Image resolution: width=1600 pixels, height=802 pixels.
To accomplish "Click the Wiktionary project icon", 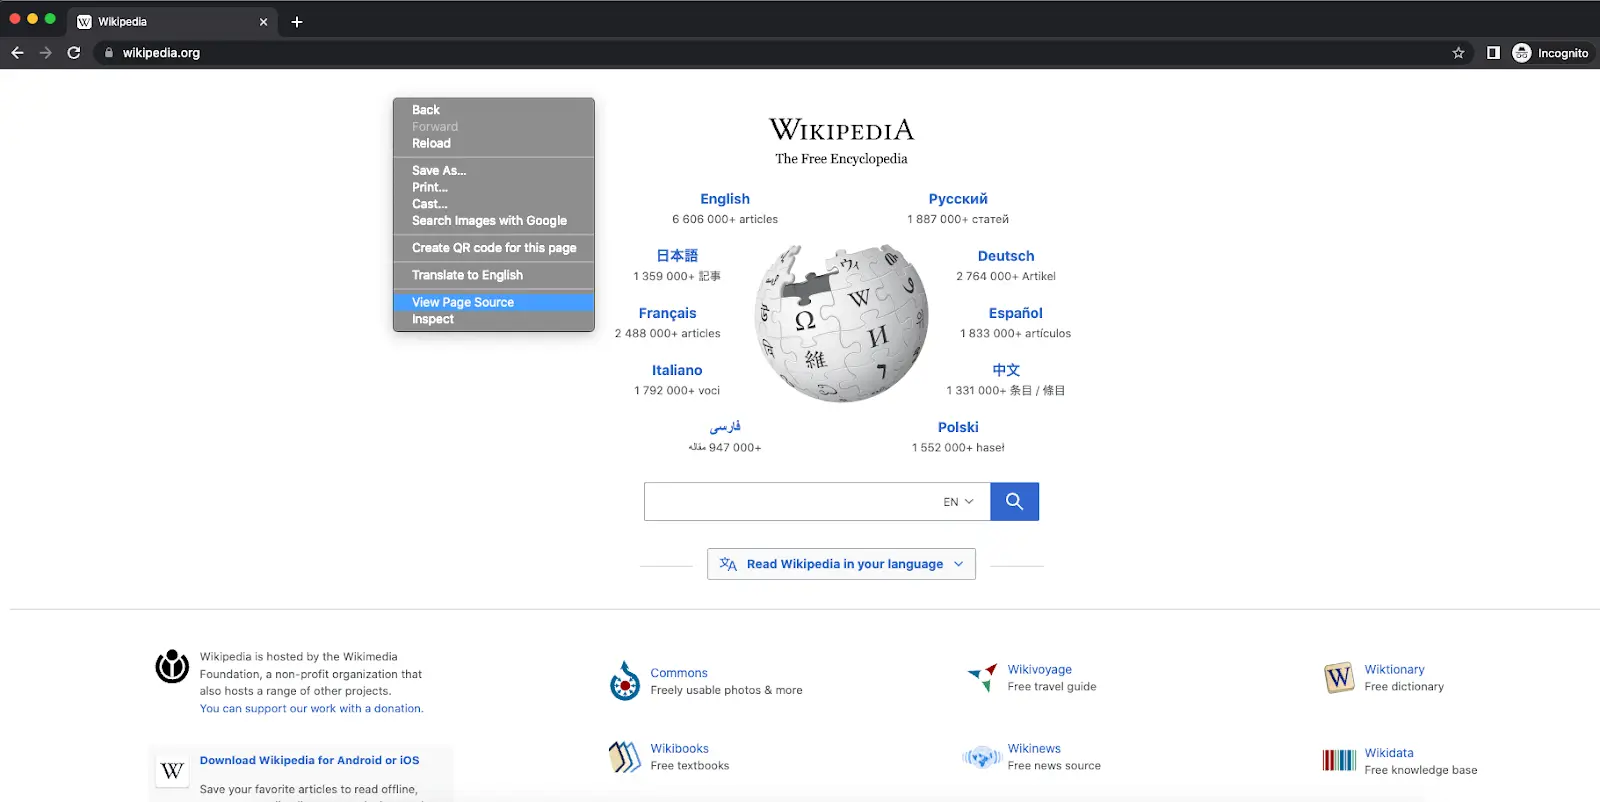I will 1339,678.
